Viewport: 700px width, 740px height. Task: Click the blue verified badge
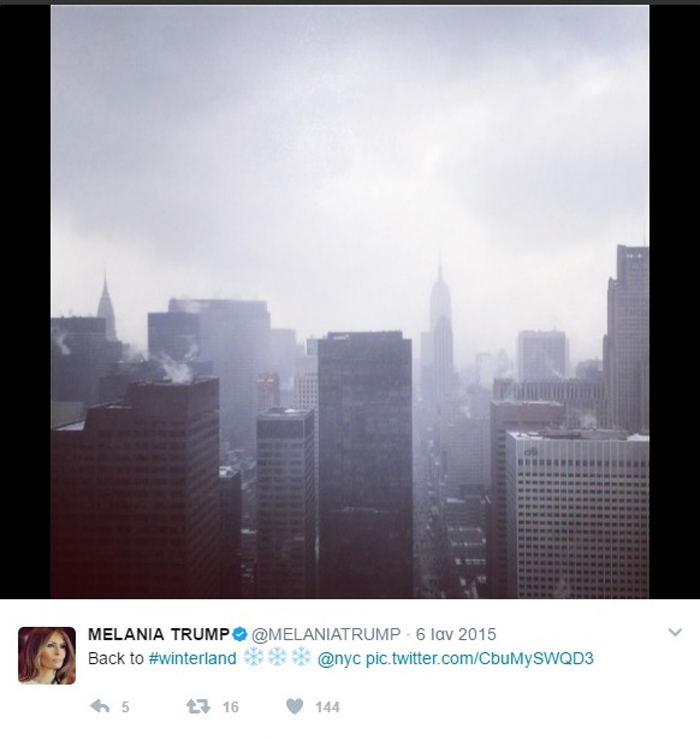240,634
